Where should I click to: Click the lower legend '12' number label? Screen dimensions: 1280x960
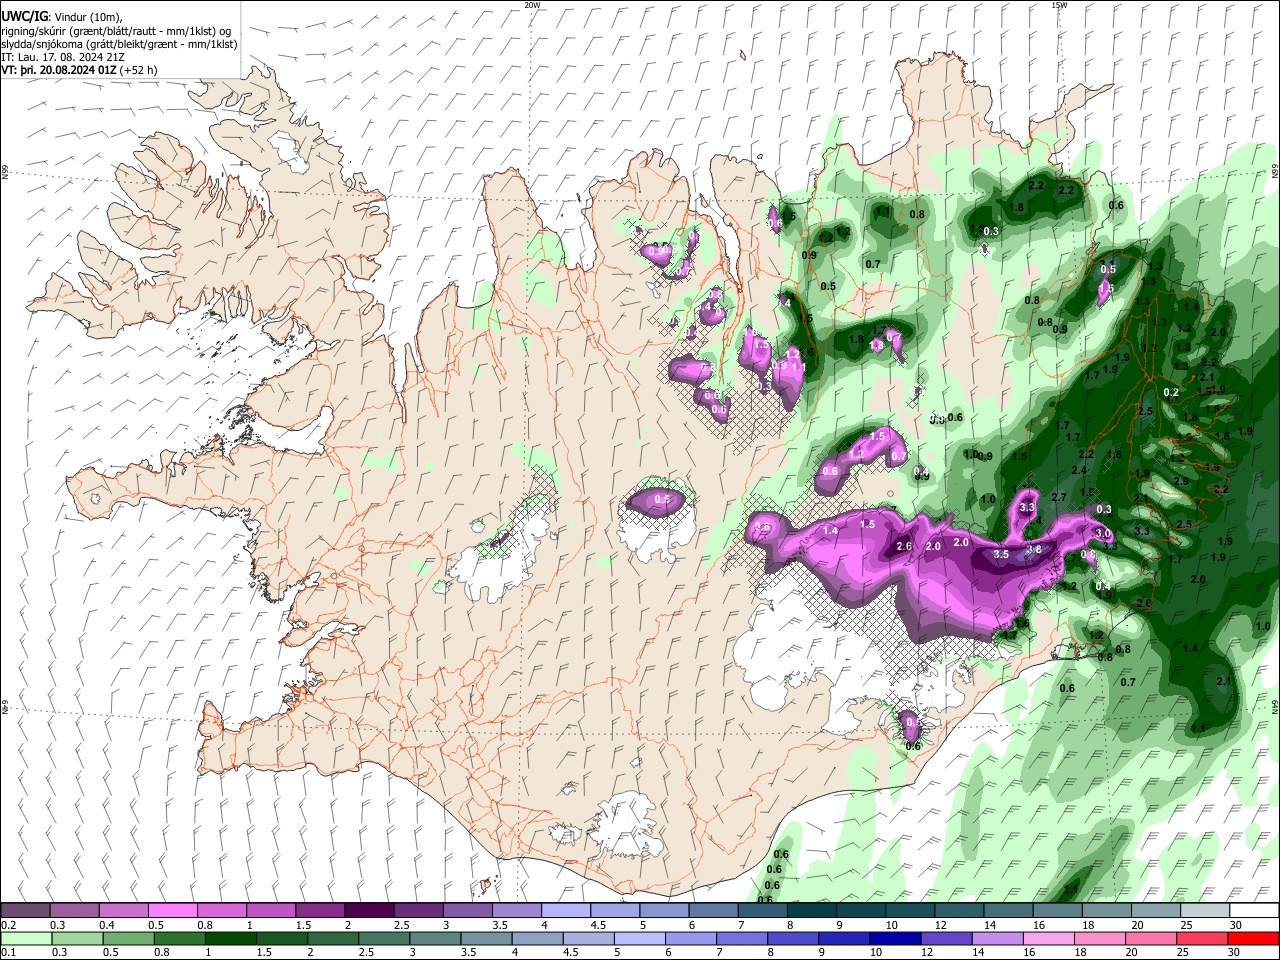926,953
